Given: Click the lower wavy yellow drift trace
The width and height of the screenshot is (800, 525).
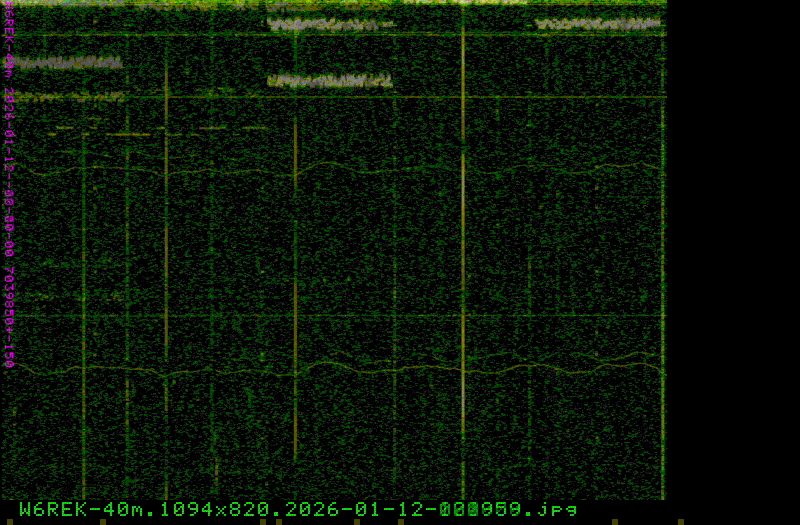Looking at the screenshot, I should pyautogui.click(x=400, y=368).
